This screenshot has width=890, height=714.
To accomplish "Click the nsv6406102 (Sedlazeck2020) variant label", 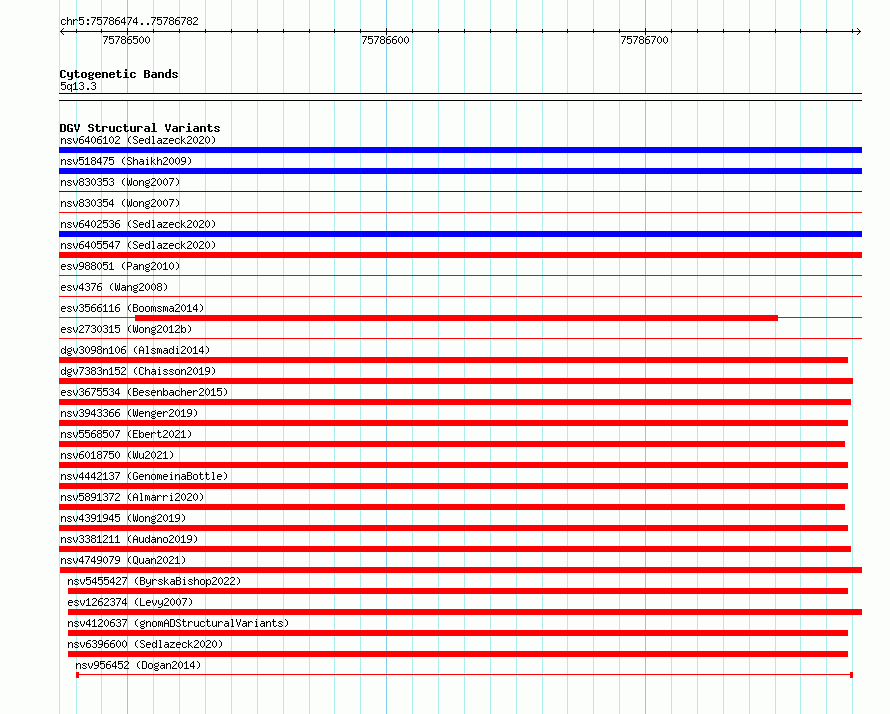I will tap(138, 140).
